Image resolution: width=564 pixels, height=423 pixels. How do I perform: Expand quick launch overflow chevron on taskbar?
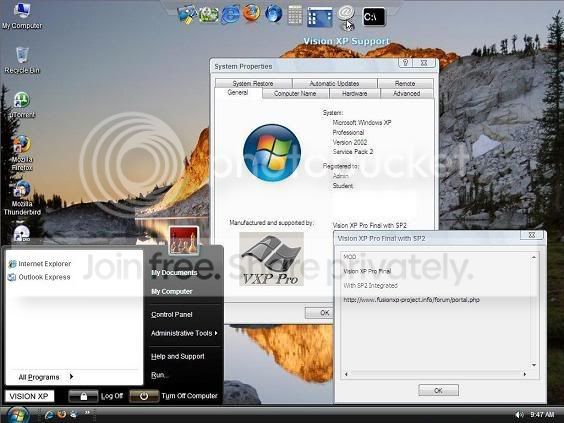[x=87, y=413]
